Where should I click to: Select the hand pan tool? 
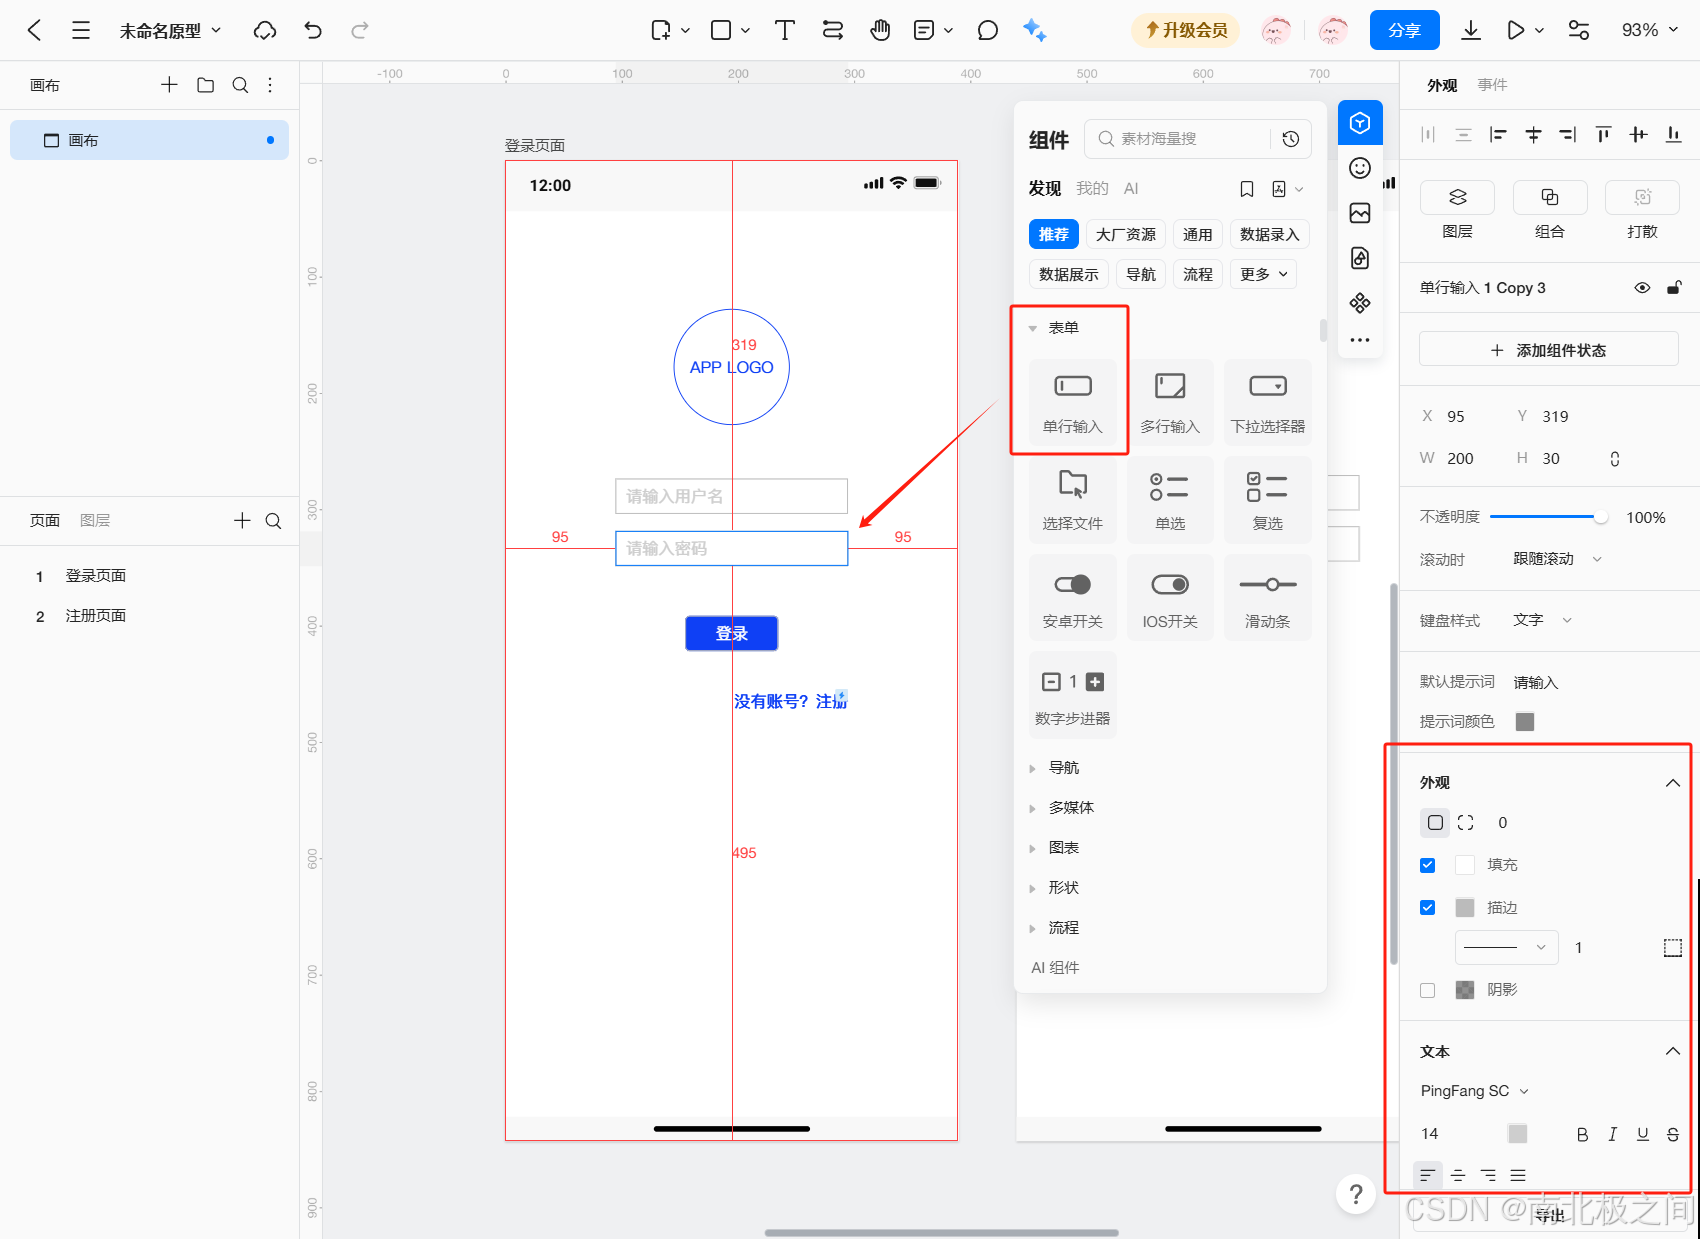[880, 30]
